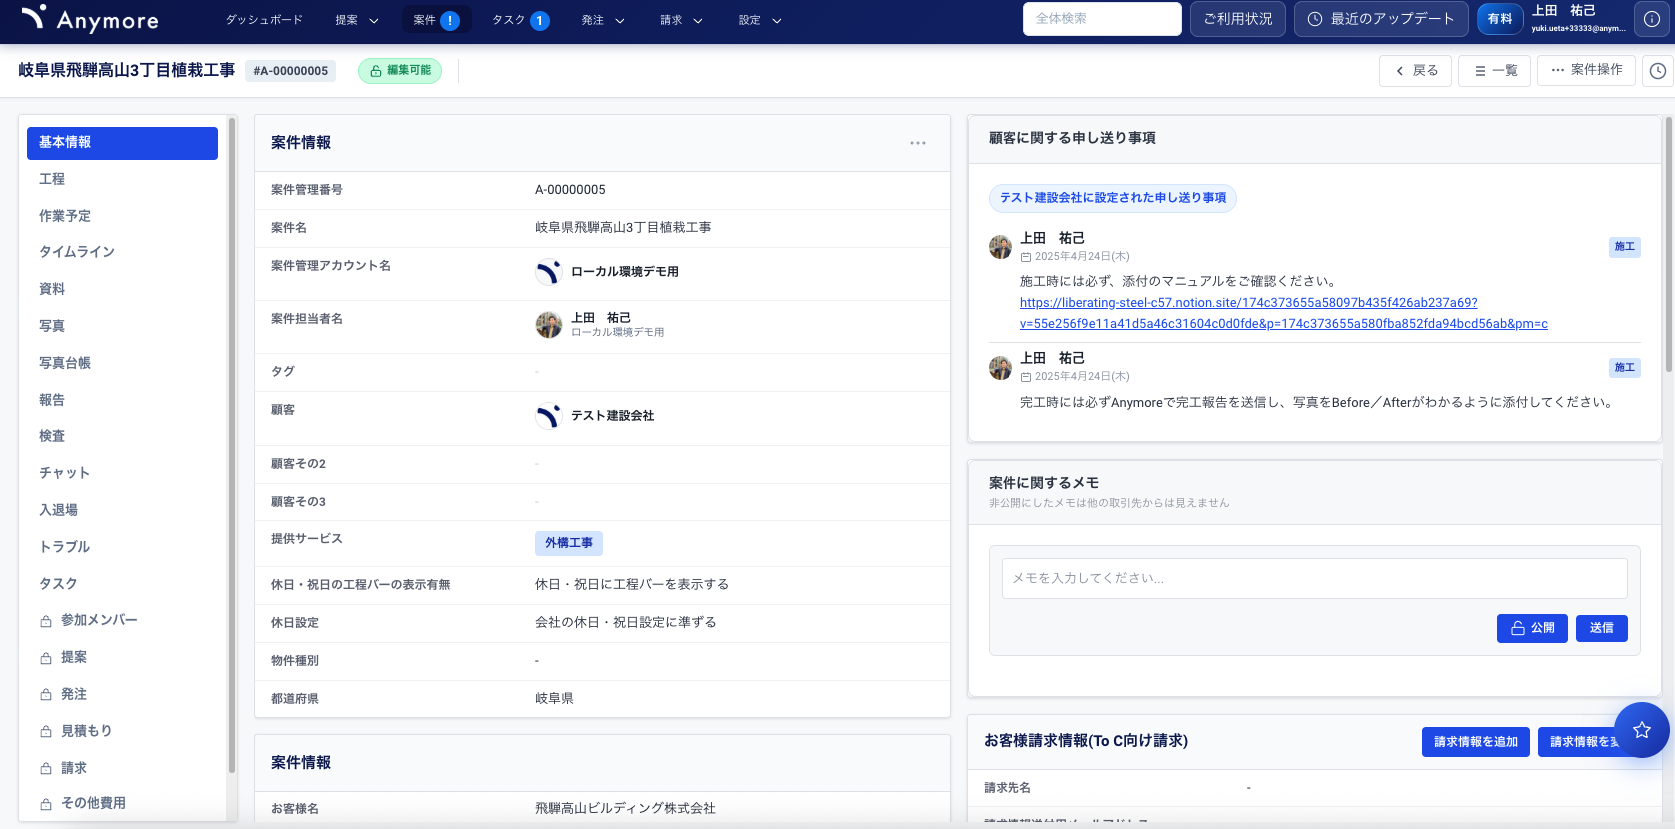Open 報告 in the sidebar

pyautogui.click(x=122, y=400)
